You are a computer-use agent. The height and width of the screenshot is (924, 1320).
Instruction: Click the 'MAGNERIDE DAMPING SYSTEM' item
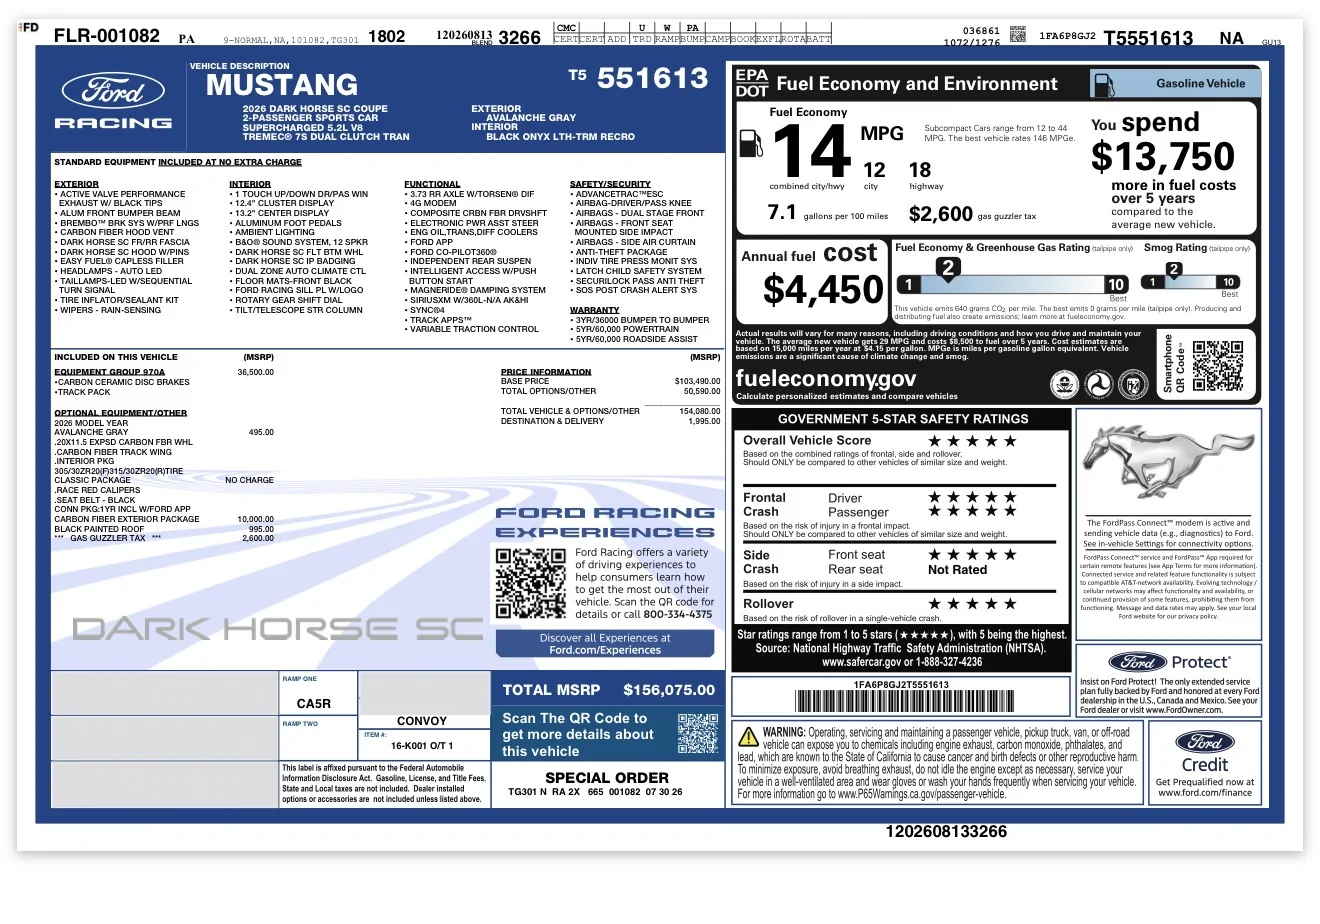478,291
